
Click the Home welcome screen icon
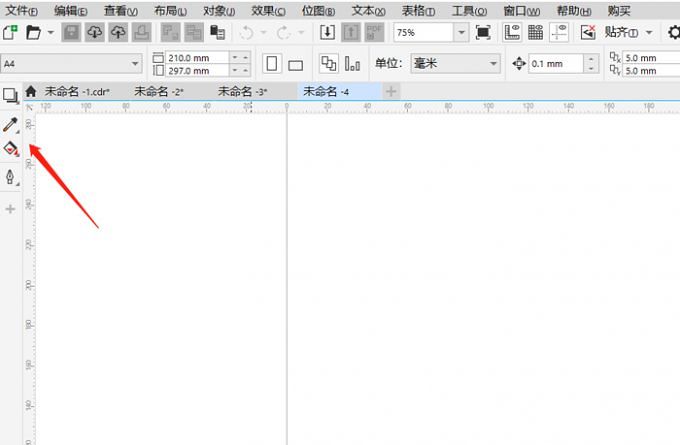coord(31,91)
